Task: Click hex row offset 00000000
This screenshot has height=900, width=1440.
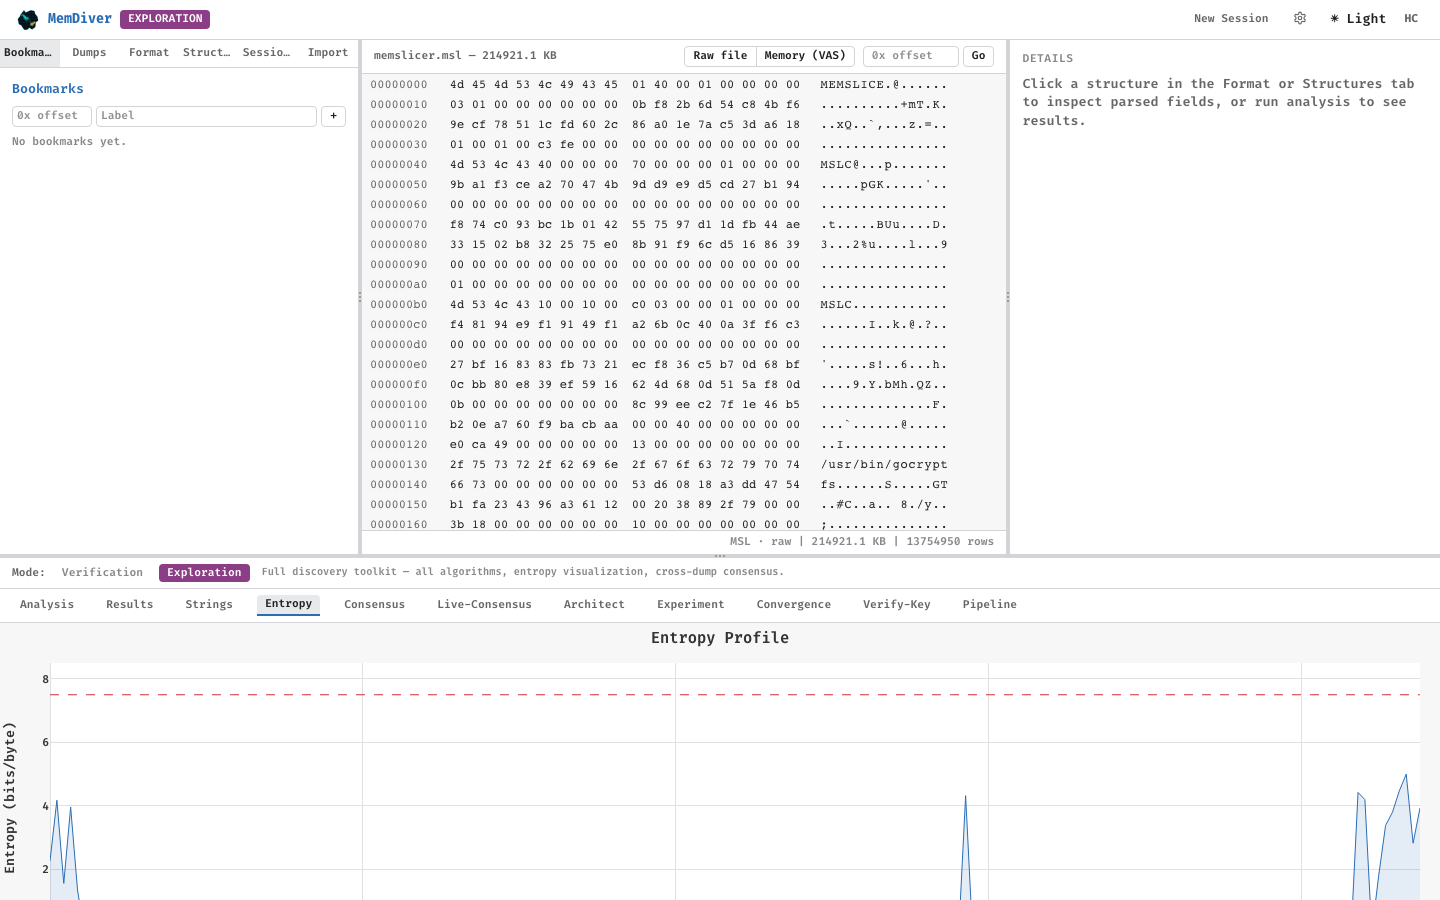Action: 399,85
